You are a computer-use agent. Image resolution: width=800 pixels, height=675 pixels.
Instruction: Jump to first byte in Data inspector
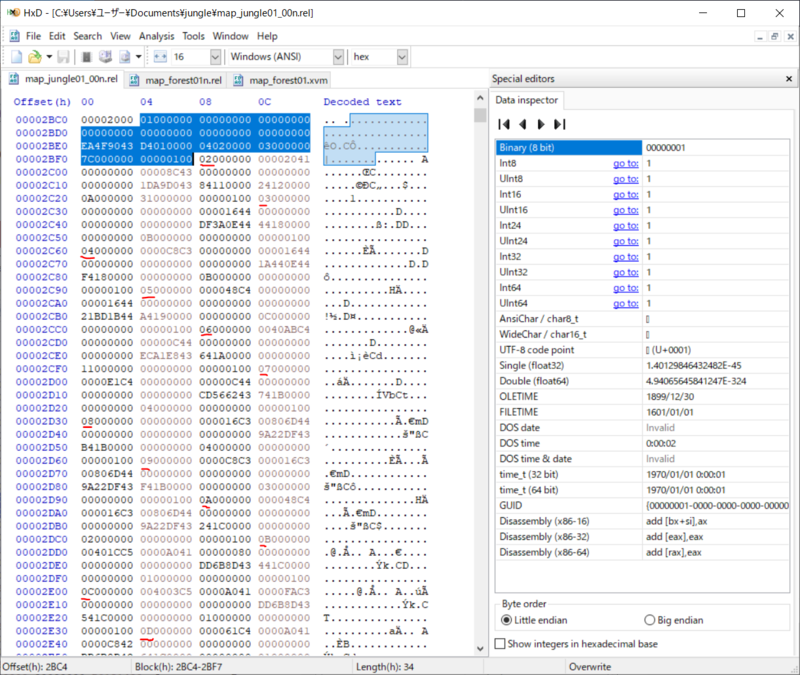tap(504, 124)
